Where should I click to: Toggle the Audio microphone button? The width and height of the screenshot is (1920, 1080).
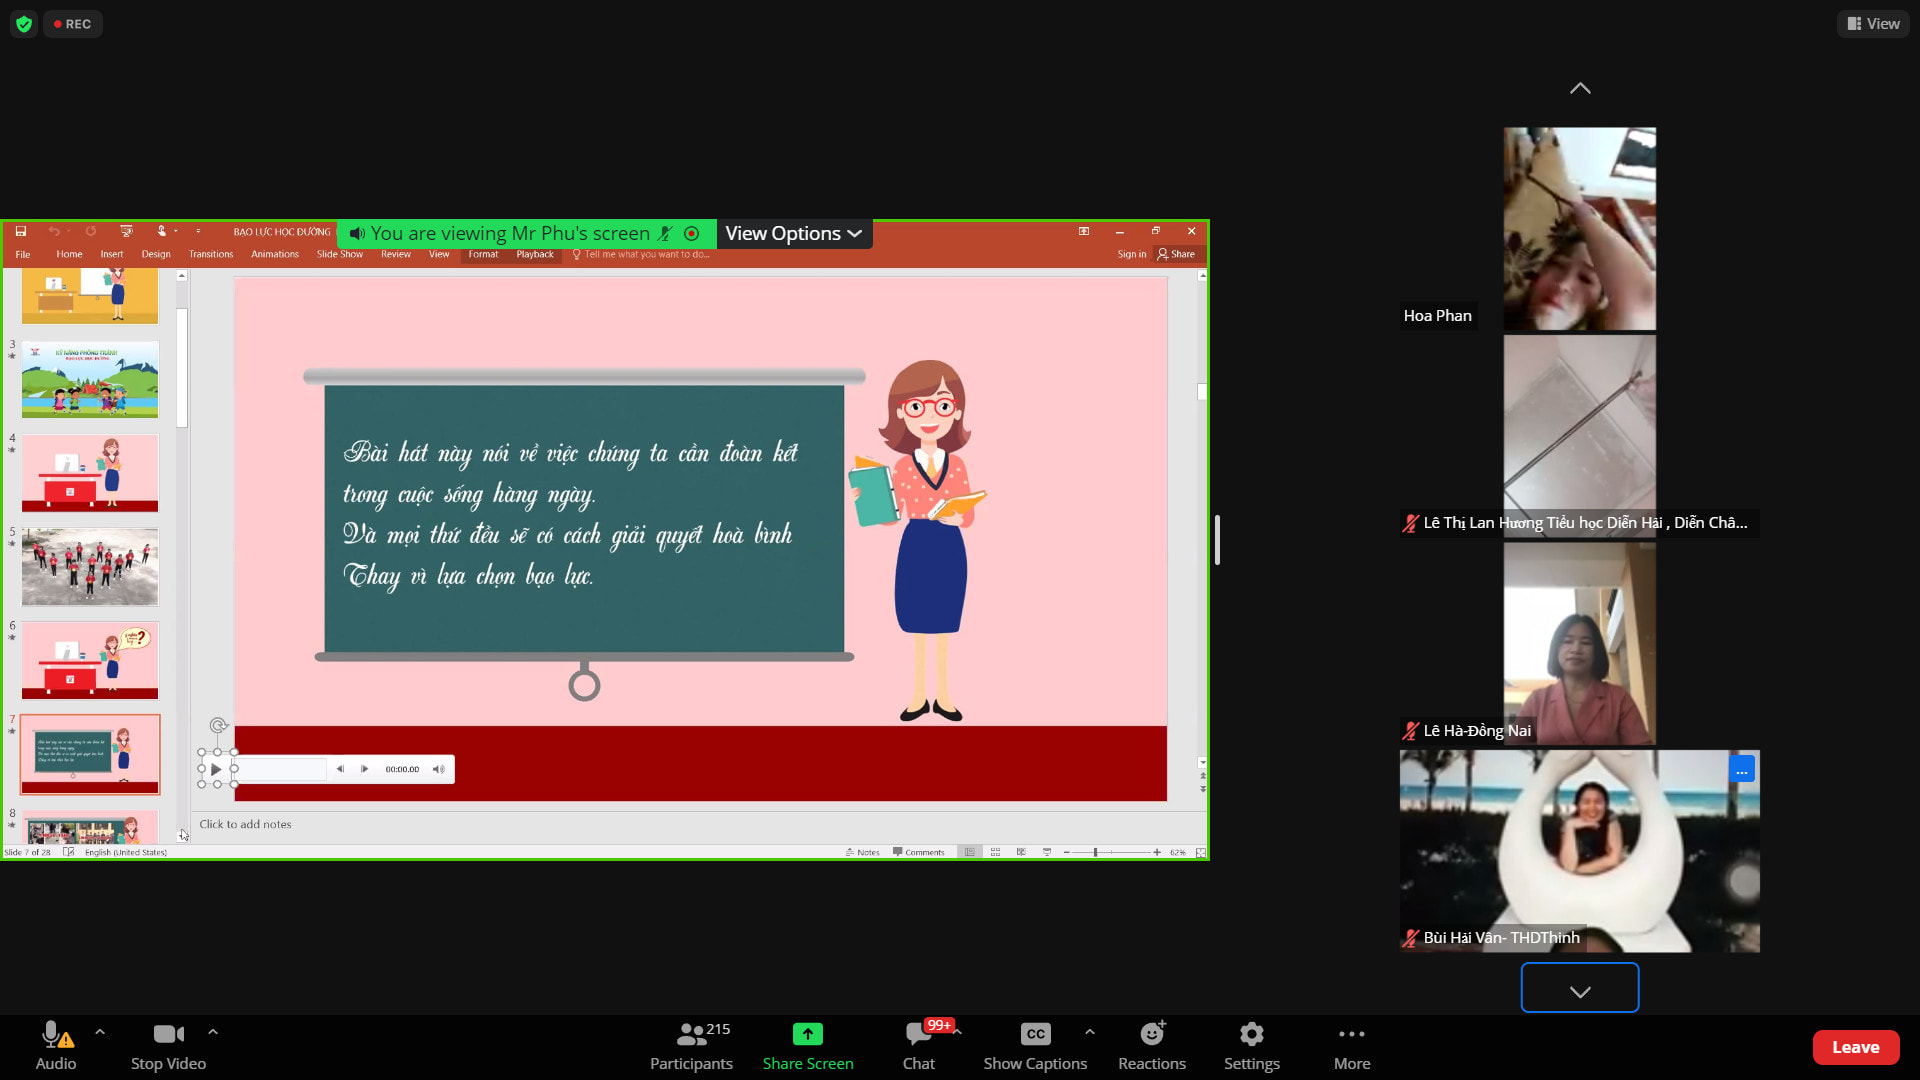click(x=56, y=1046)
